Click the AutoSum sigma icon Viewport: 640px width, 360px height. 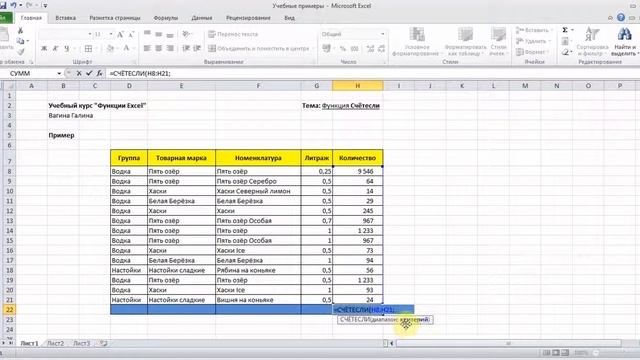click(x=565, y=30)
